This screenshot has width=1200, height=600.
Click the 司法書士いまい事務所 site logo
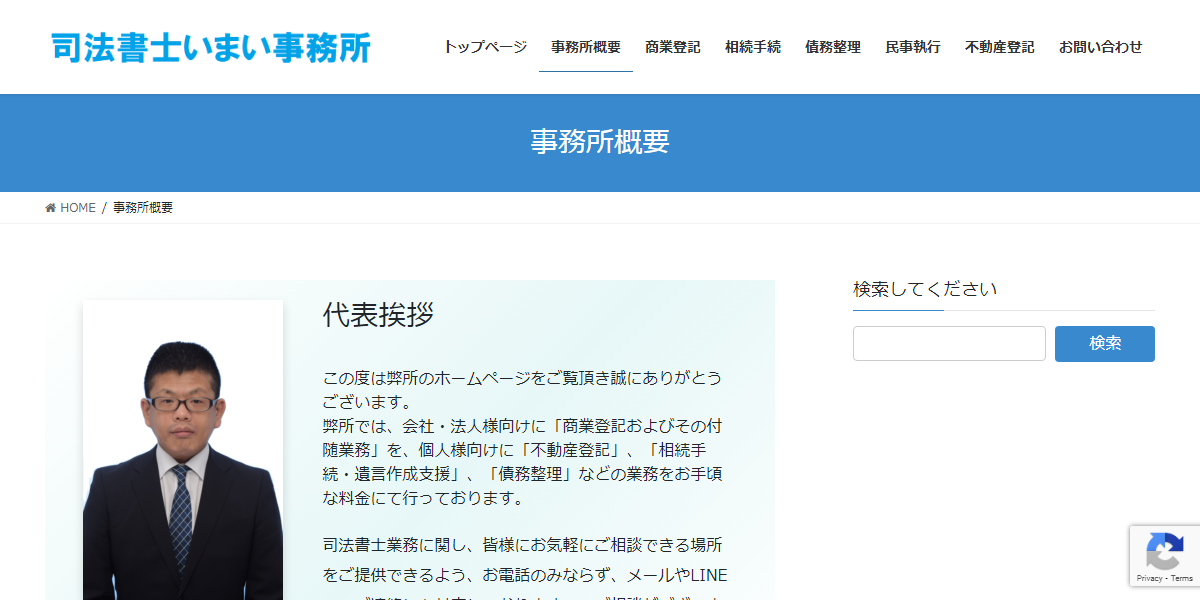(210, 46)
